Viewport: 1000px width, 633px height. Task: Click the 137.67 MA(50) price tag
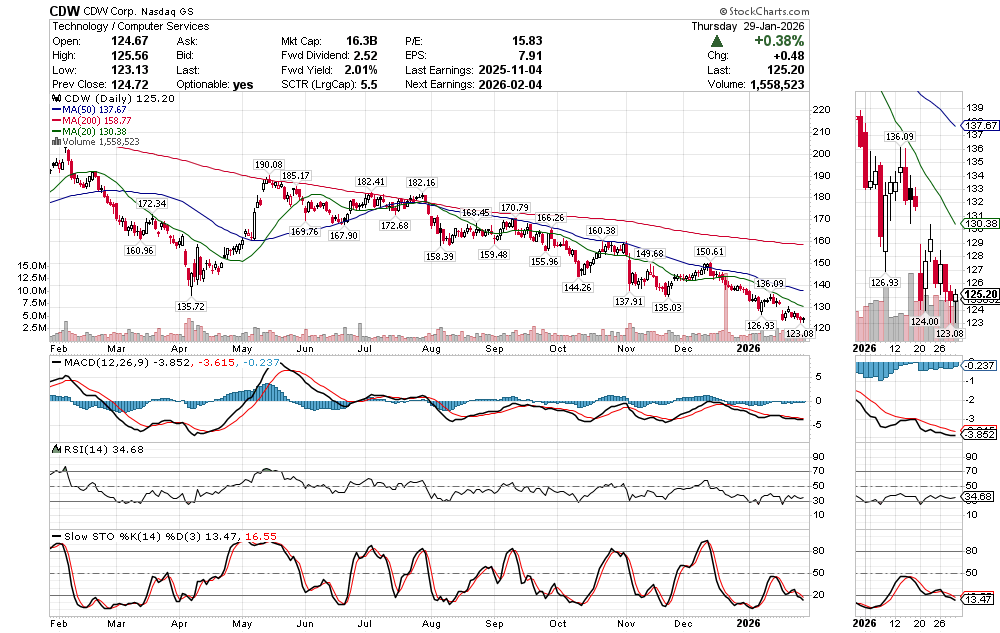(978, 126)
